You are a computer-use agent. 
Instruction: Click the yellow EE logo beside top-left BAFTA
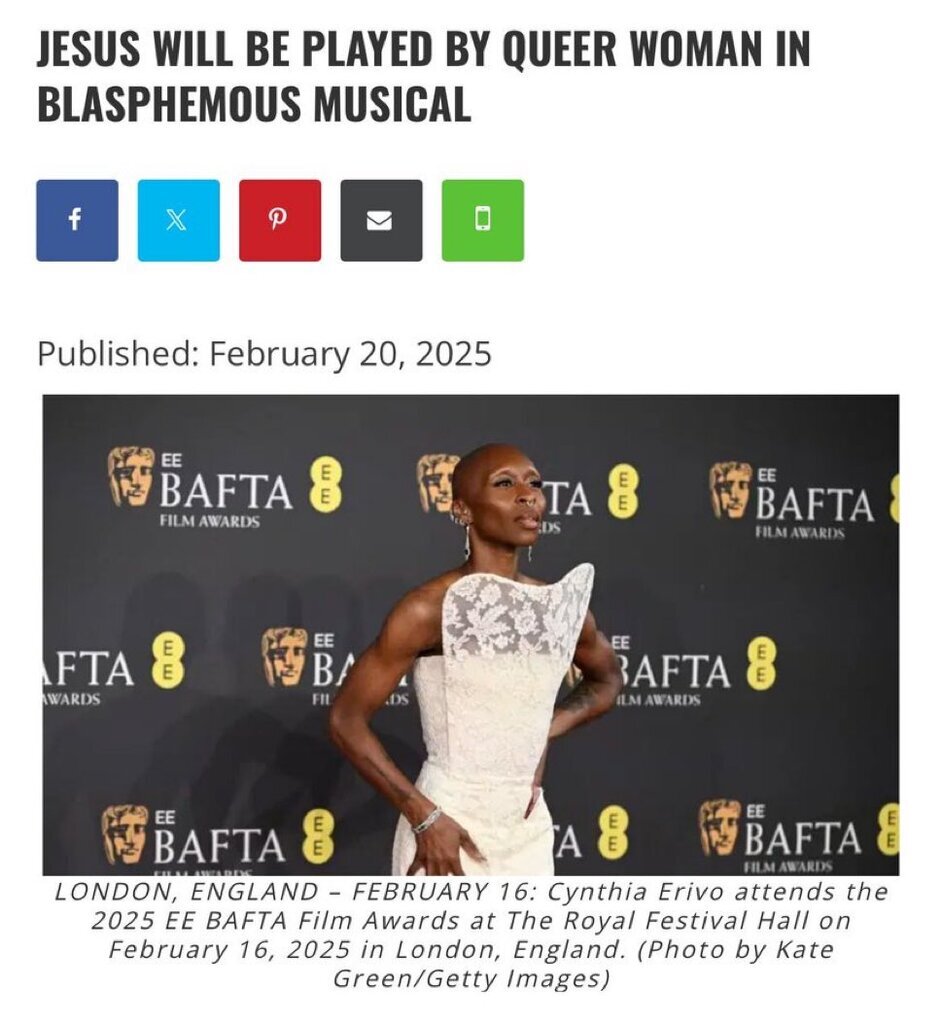click(326, 484)
